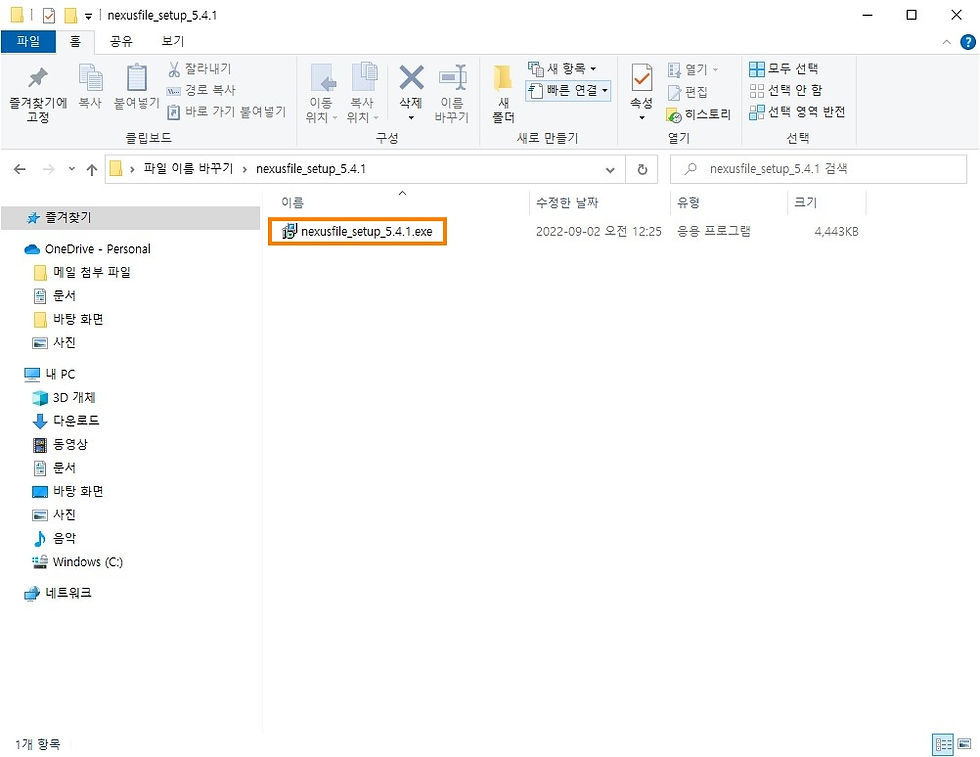Collapse the ribbon with chevron
This screenshot has height=757, width=980.
click(946, 42)
